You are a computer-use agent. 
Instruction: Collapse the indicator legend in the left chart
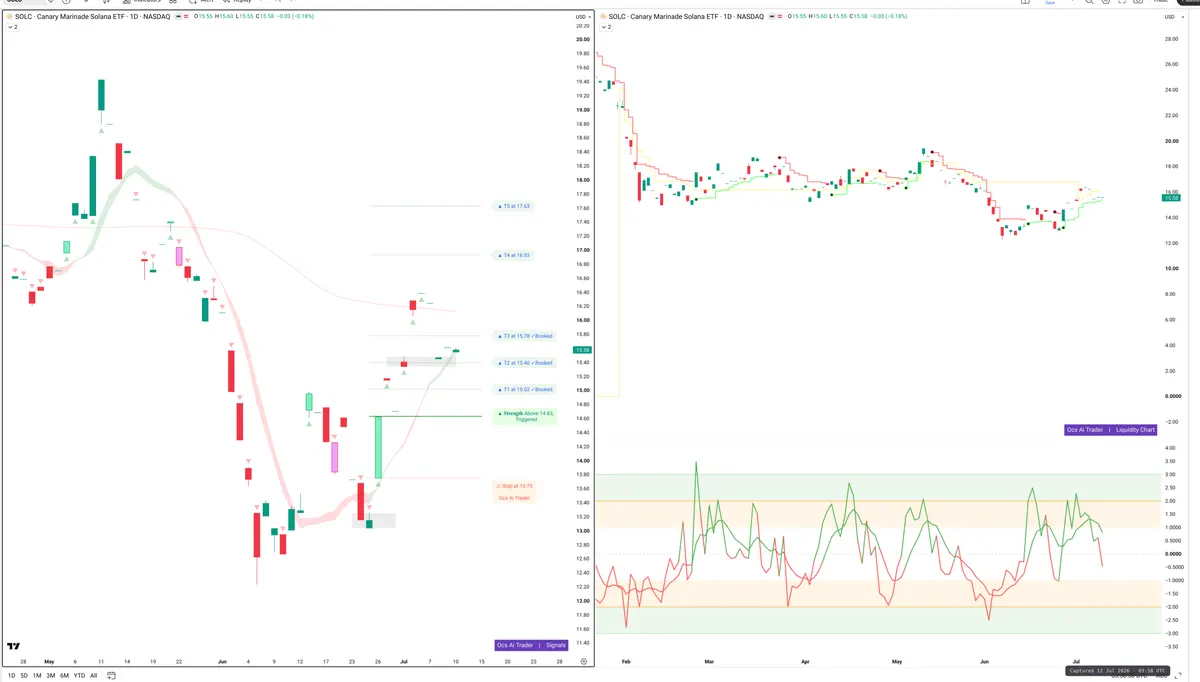(x=11, y=27)
